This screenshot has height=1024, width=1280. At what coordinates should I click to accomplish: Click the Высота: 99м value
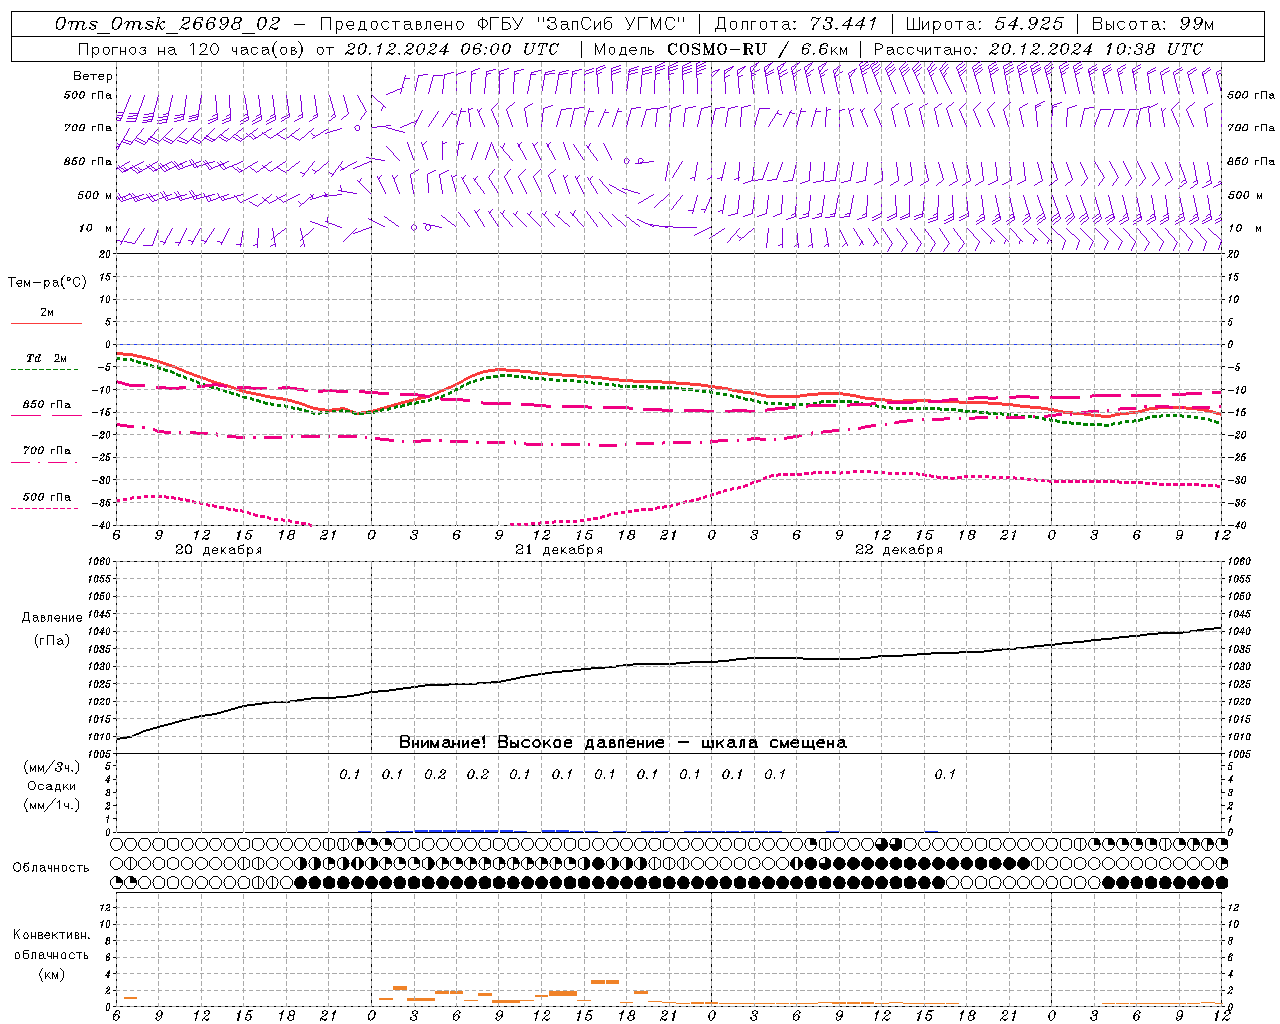1153,24
